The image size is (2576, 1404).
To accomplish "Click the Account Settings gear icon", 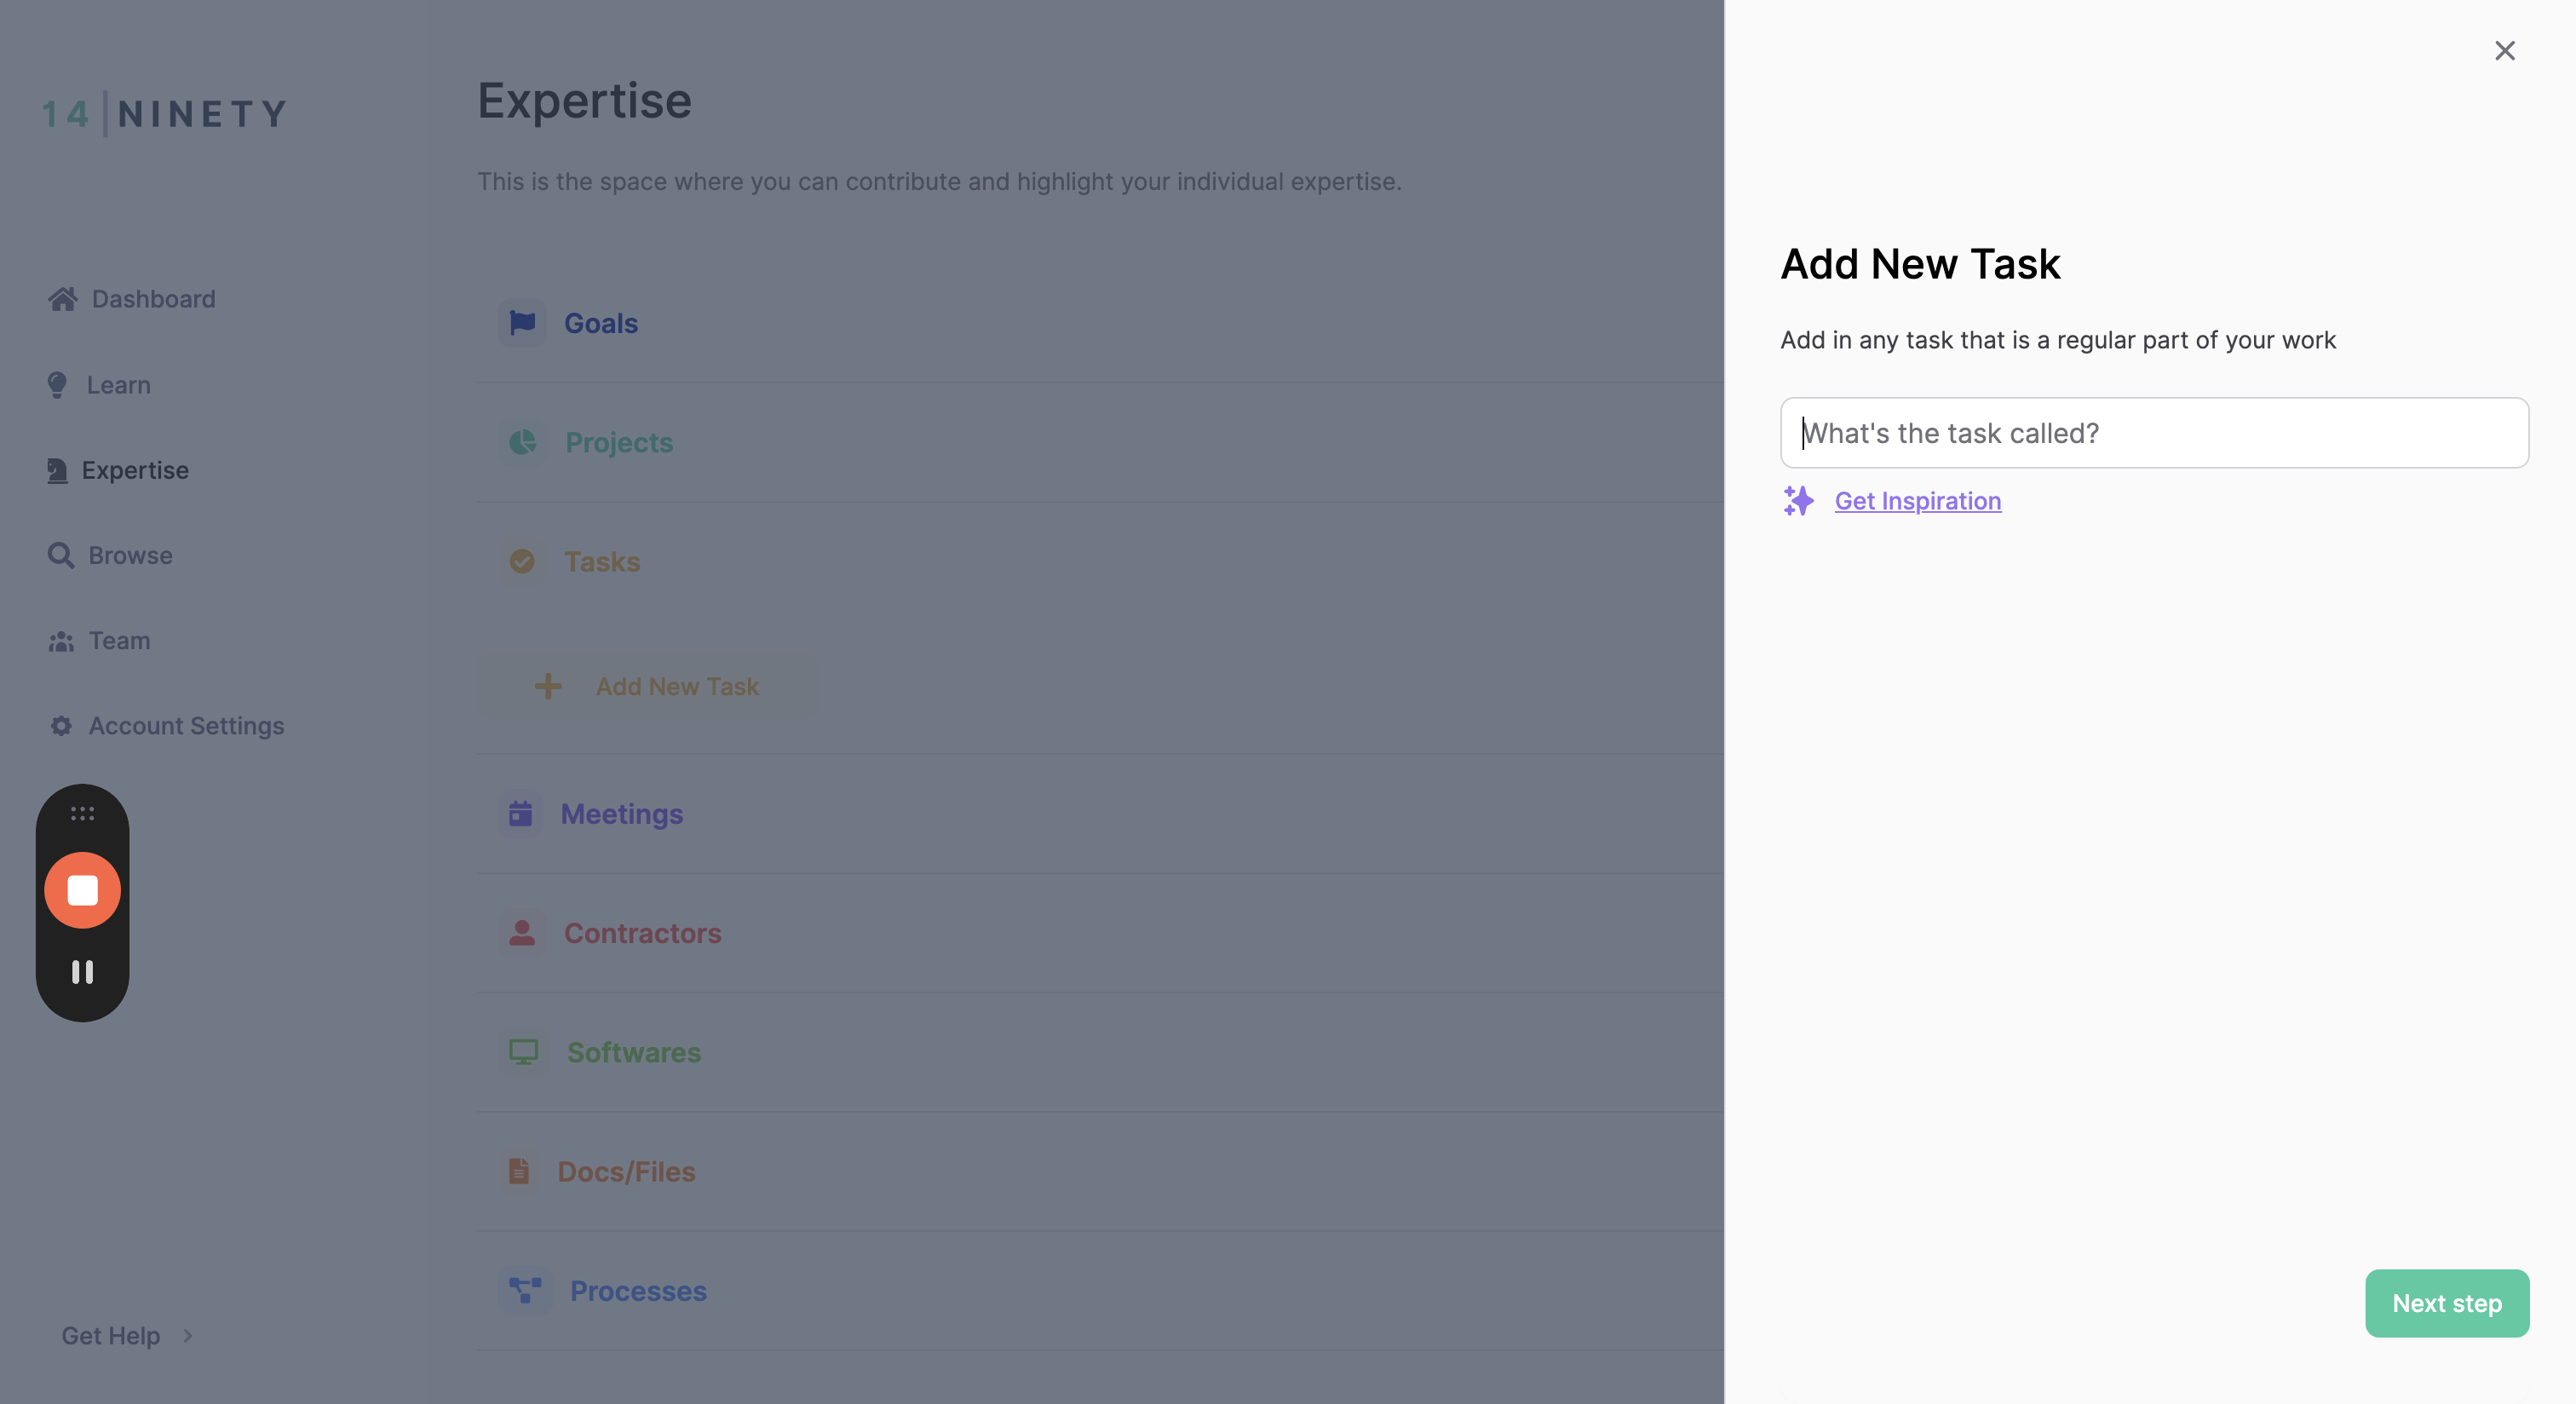I will pyautogui.click(x=61, y=726).
